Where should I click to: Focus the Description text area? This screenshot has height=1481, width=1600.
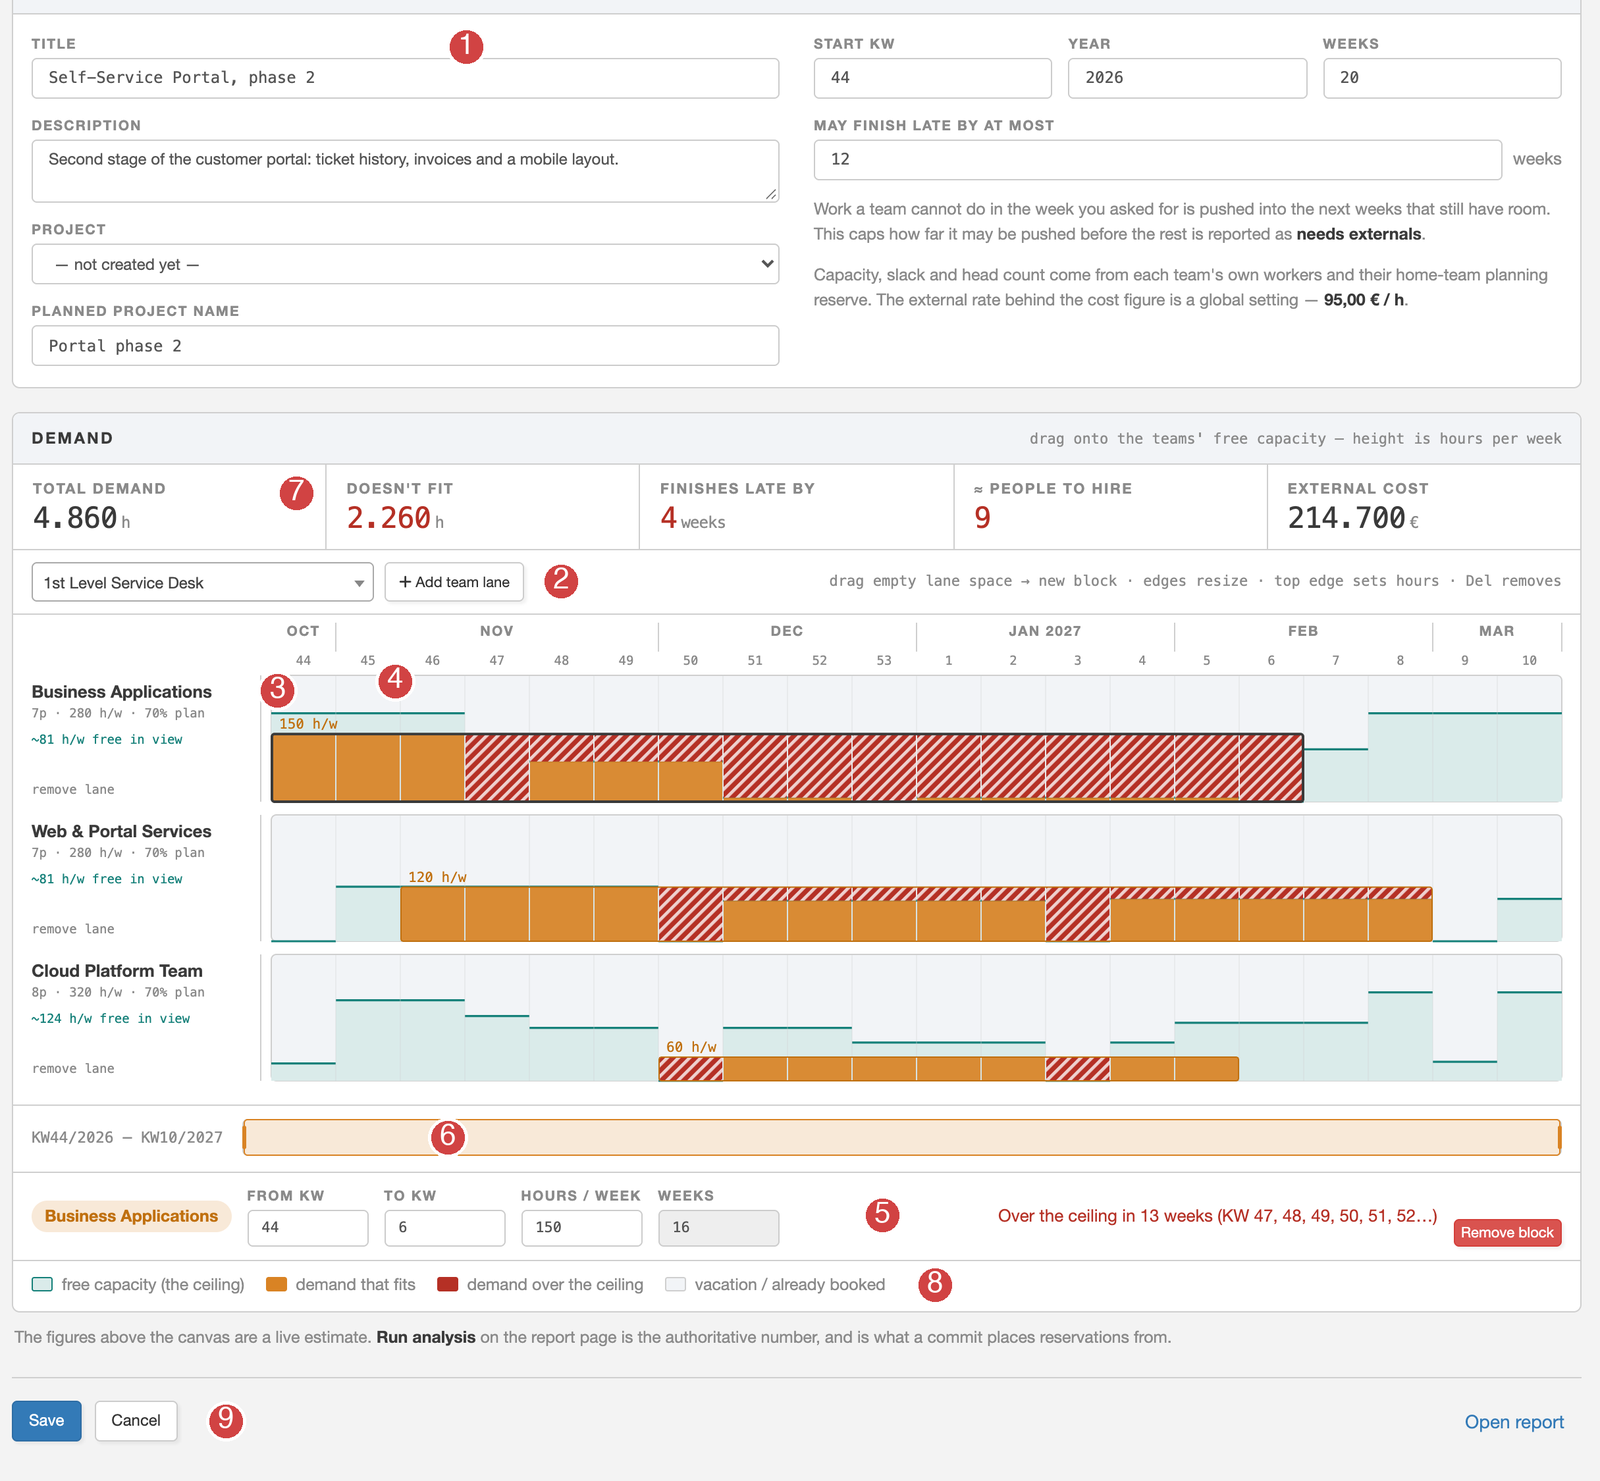coord(405,171)
